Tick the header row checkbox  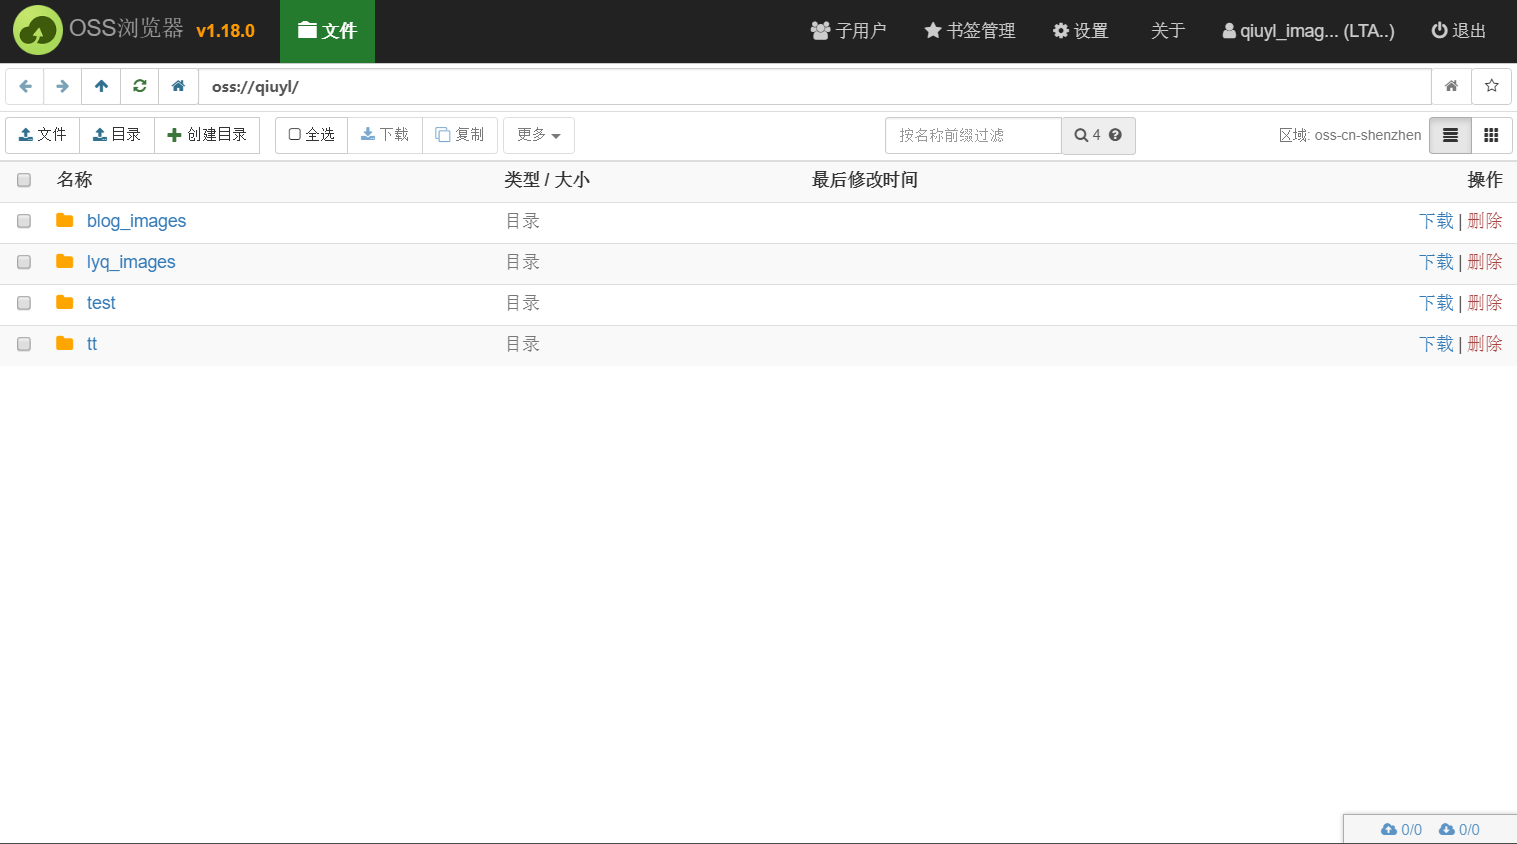pos(24,180)
